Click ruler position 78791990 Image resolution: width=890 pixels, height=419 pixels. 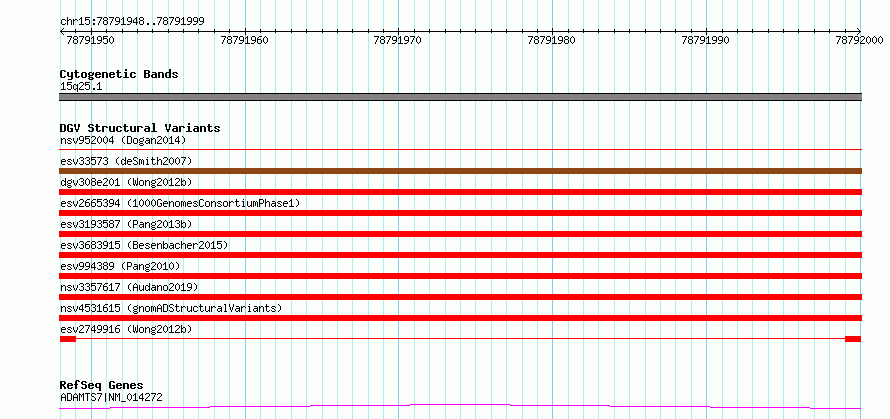click(x=706, y=40)
